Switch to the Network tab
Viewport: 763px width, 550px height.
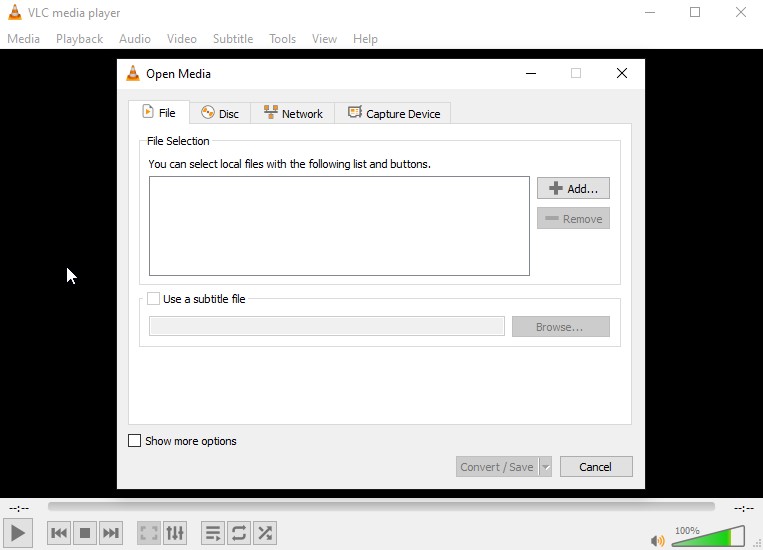point(292,113)
